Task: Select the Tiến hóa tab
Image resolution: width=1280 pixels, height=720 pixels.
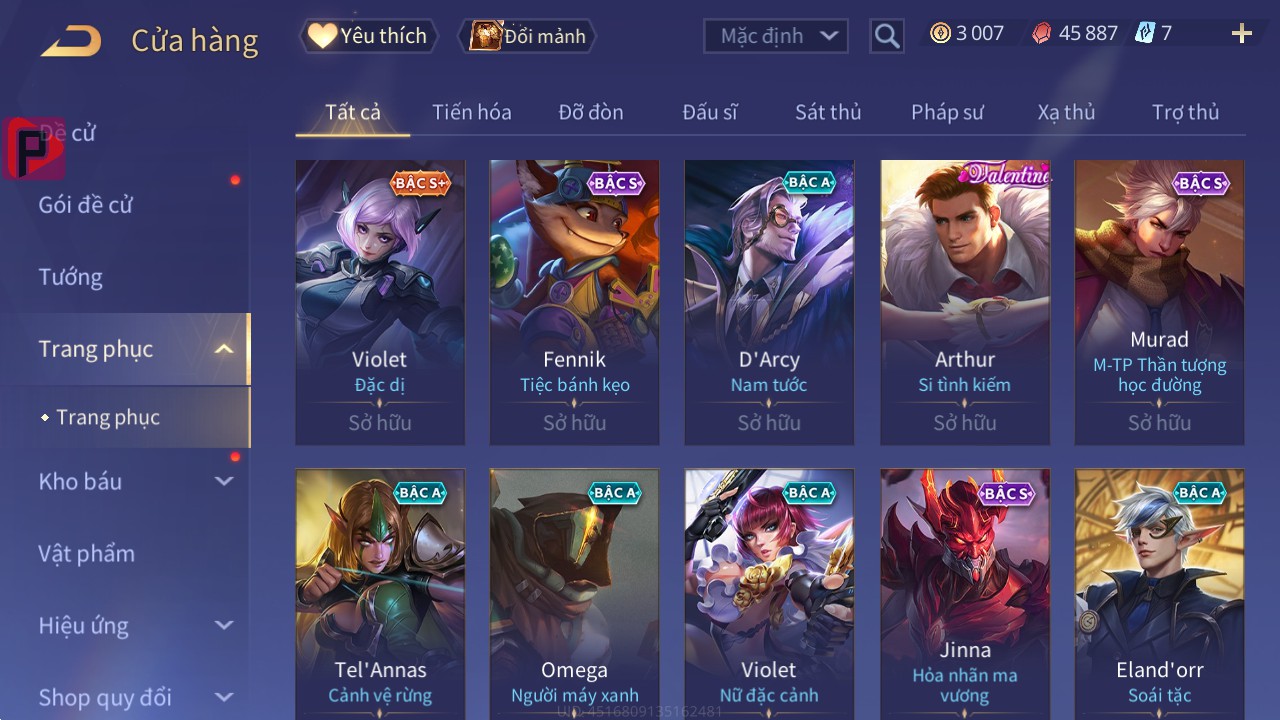Action: [x=472, y=112]
